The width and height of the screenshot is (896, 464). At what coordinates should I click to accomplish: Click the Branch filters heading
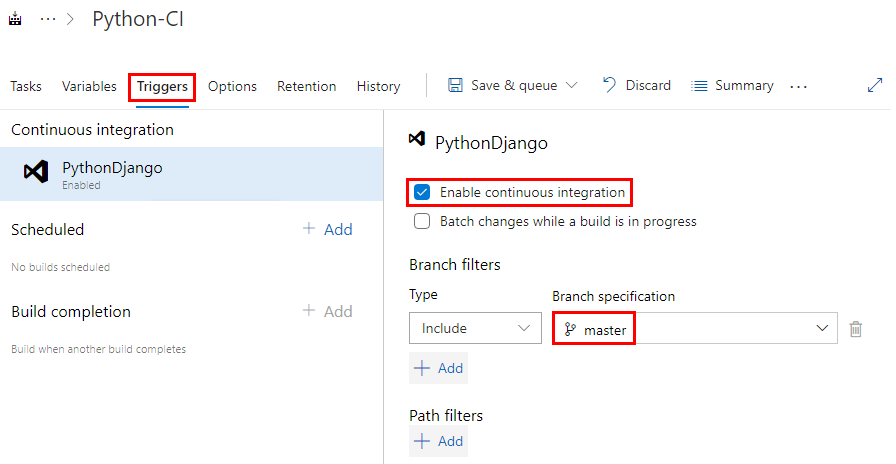[x=455, y=265]
